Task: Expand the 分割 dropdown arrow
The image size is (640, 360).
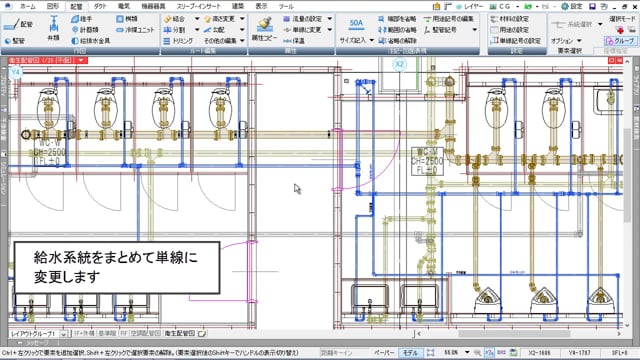Action: coord(197,30)
